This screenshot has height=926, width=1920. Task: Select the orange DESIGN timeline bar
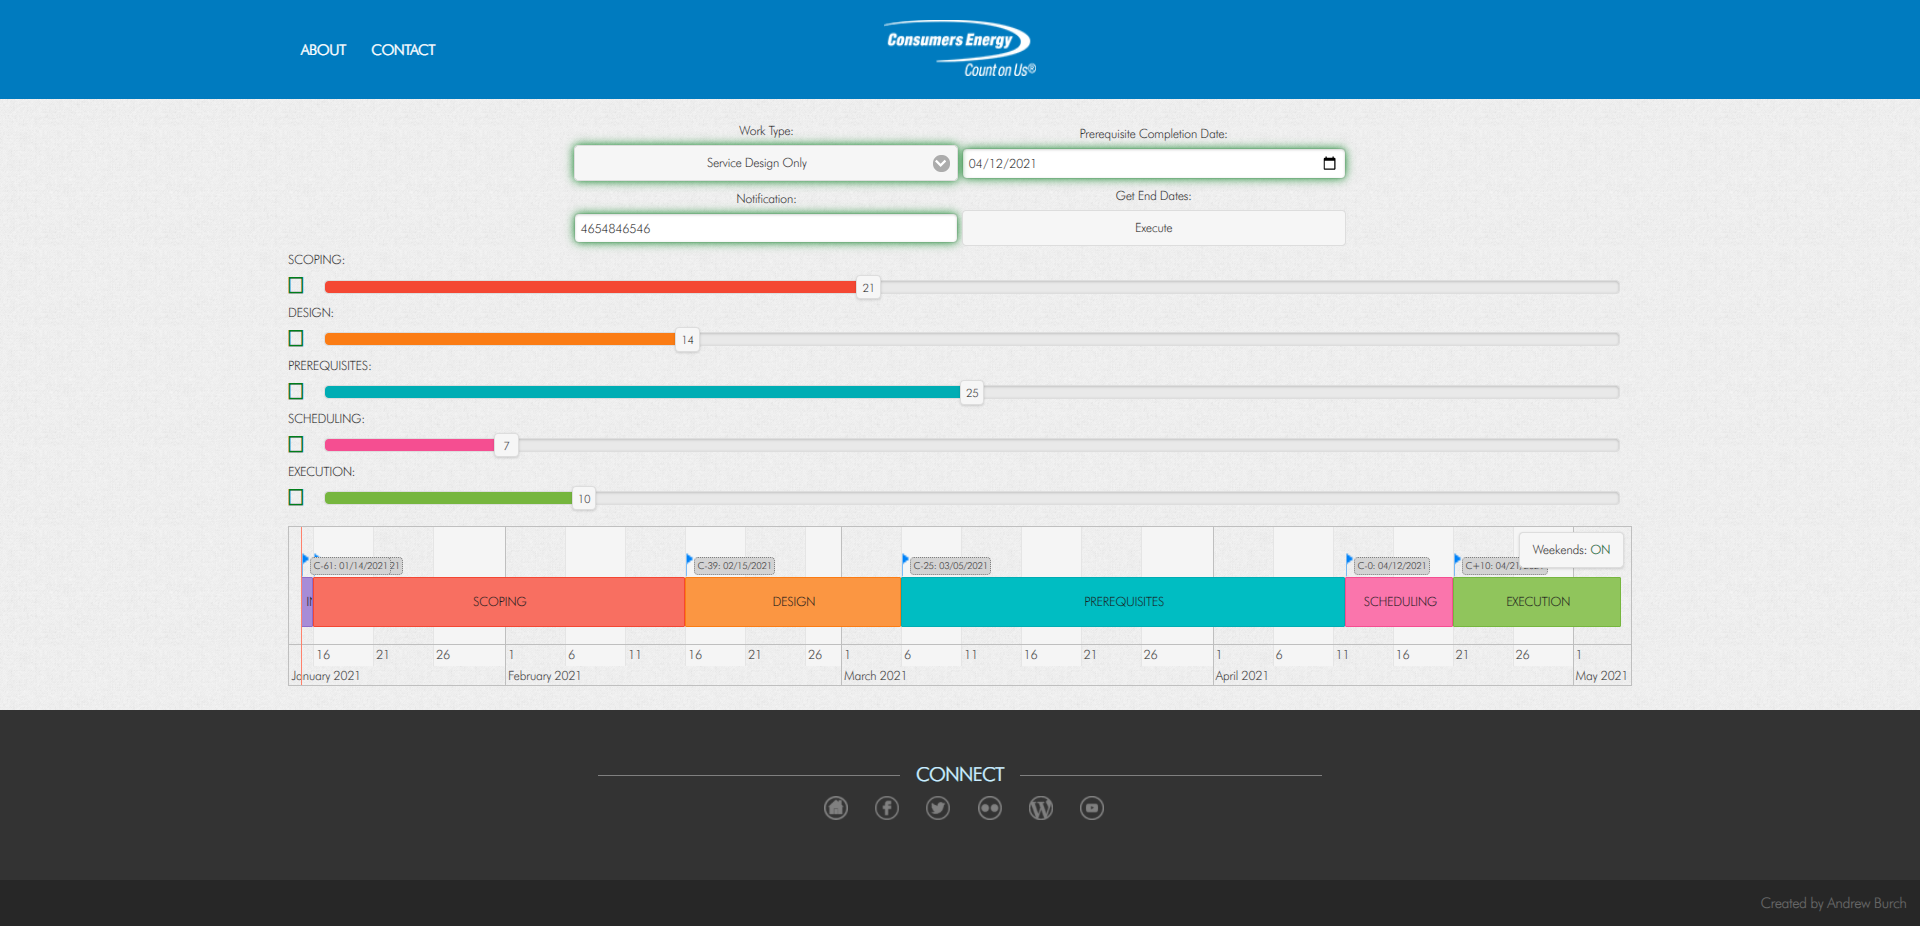tap(793, 602)
